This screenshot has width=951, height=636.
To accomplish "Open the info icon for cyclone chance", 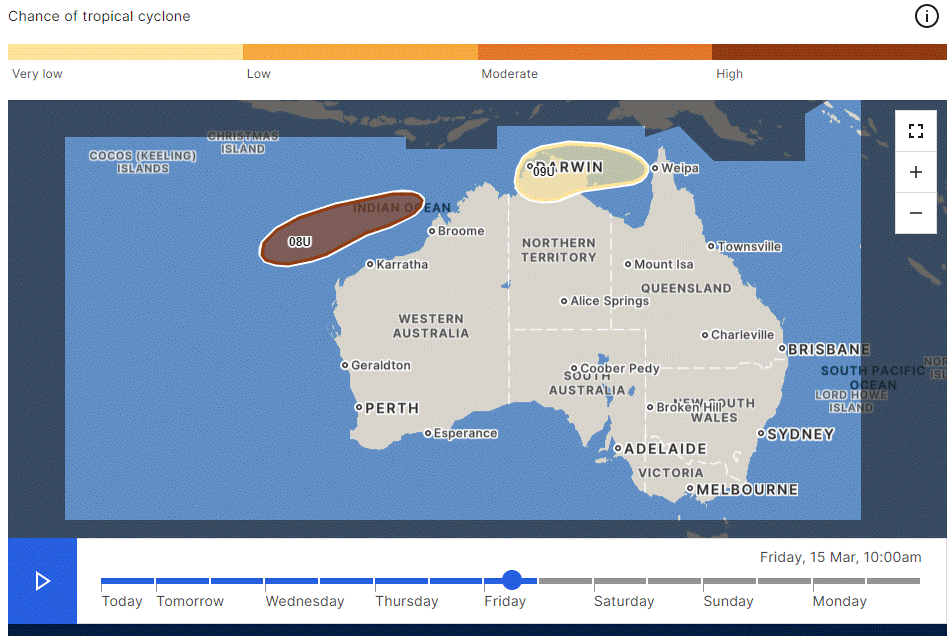I will (x=926, y=16).
